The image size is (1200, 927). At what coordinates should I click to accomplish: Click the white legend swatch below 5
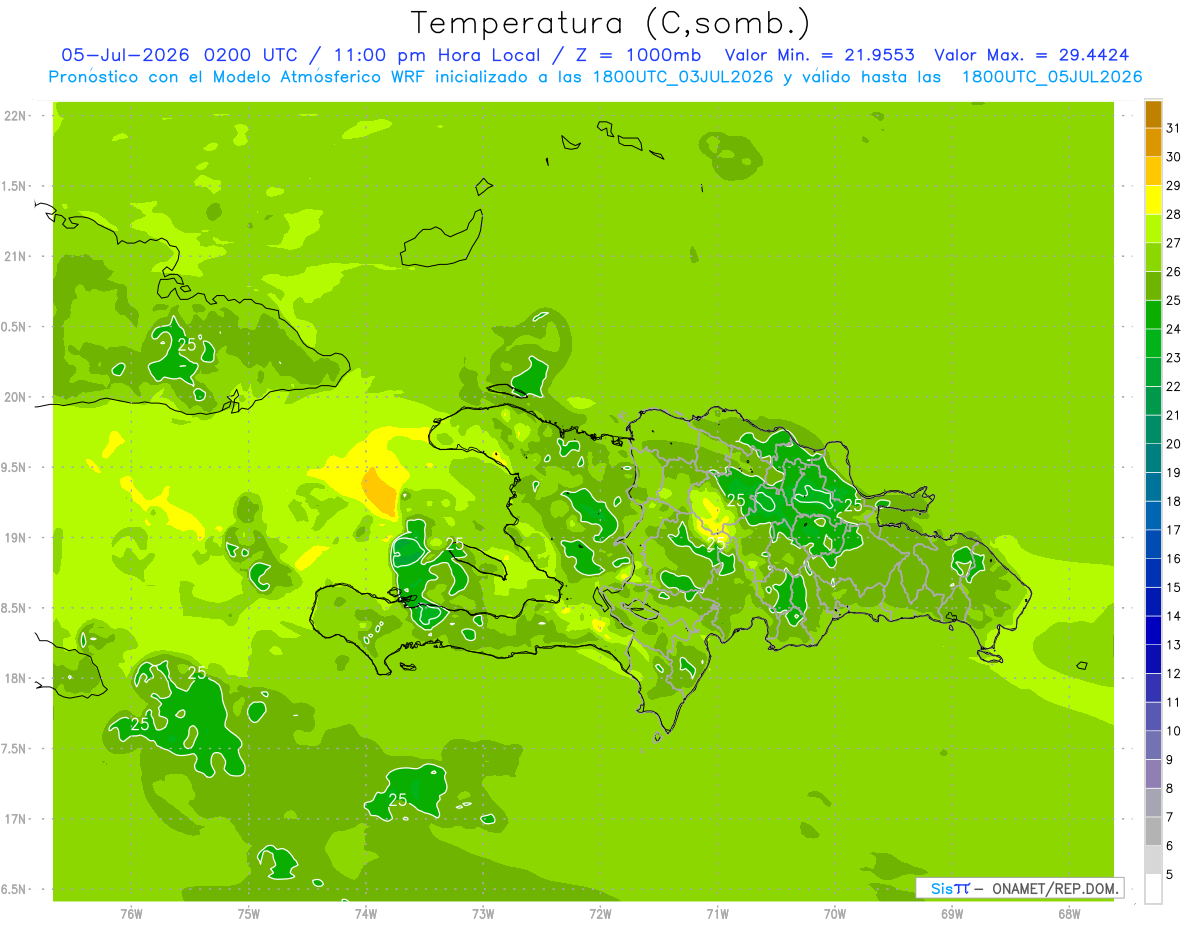pos(1153,889)
